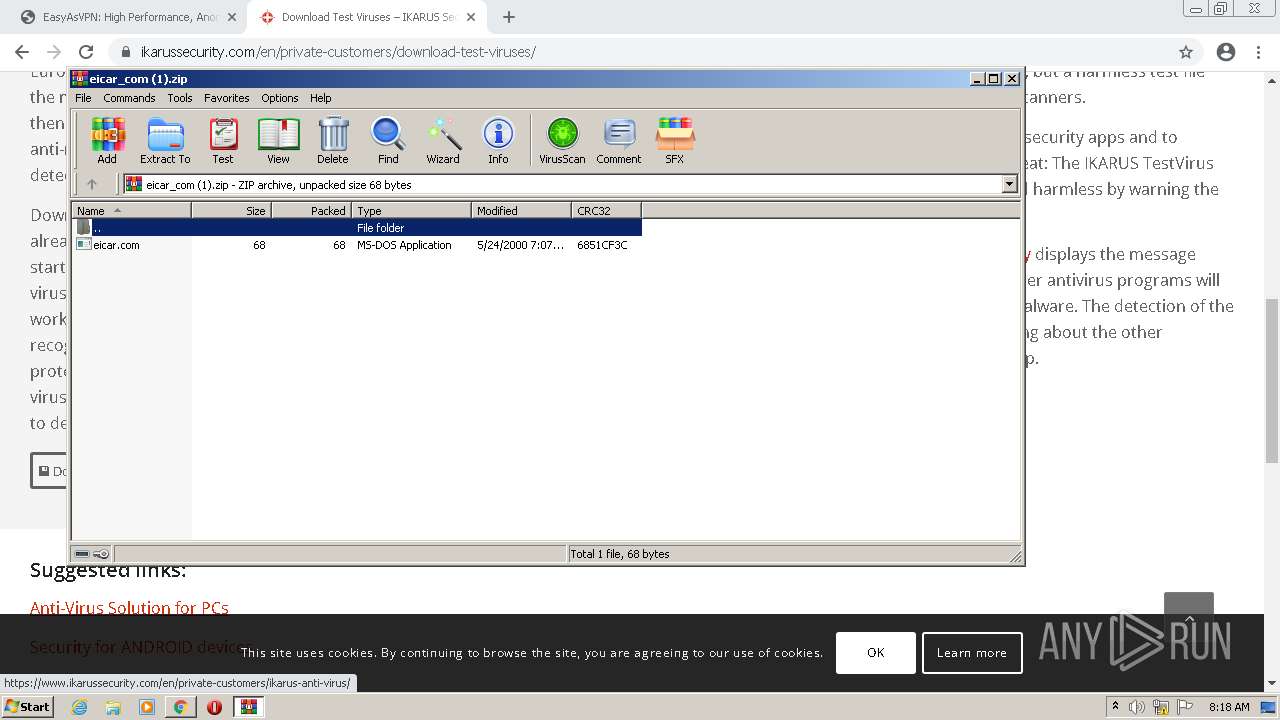The height and width of the screenshot is (720, 1280).
Task: Sort by the Name column header
Action: (x=131, y=210)
